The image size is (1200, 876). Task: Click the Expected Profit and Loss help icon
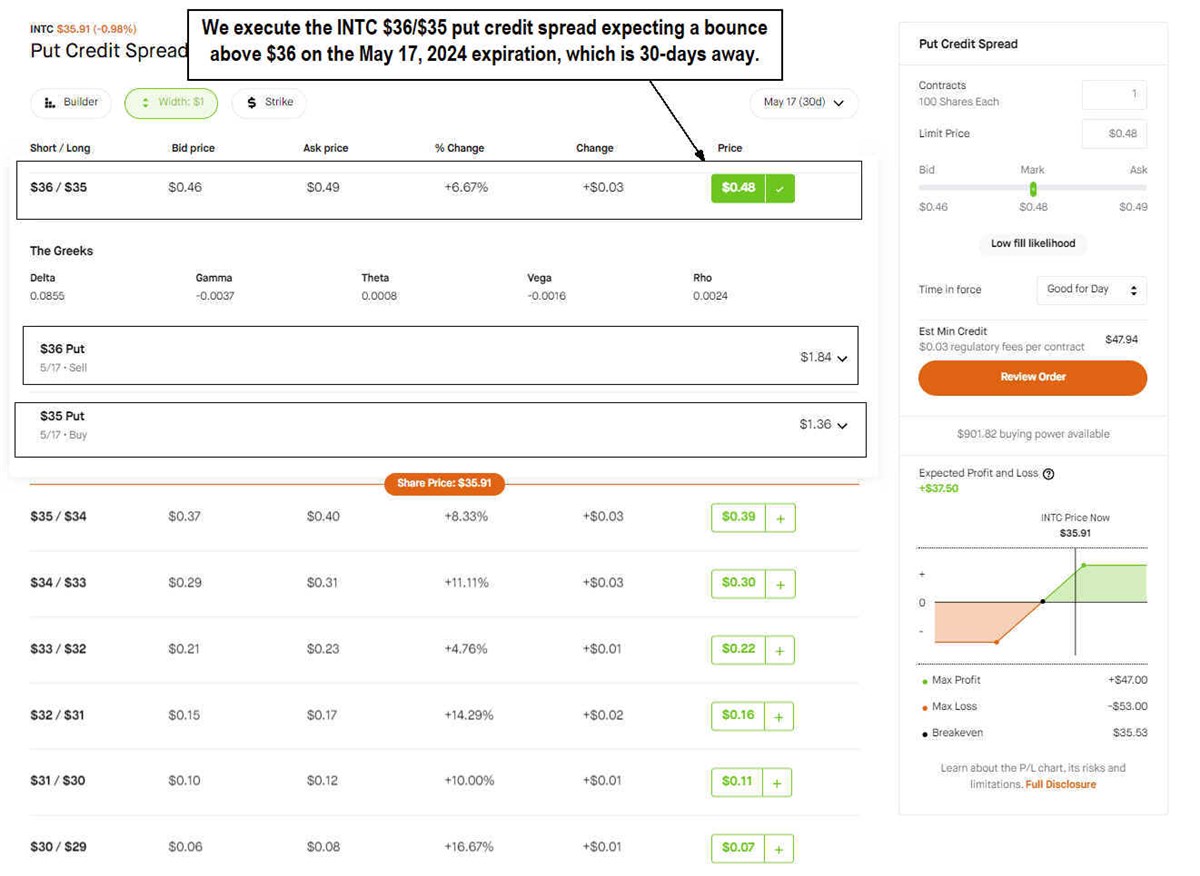click(x=1048, y=474)
